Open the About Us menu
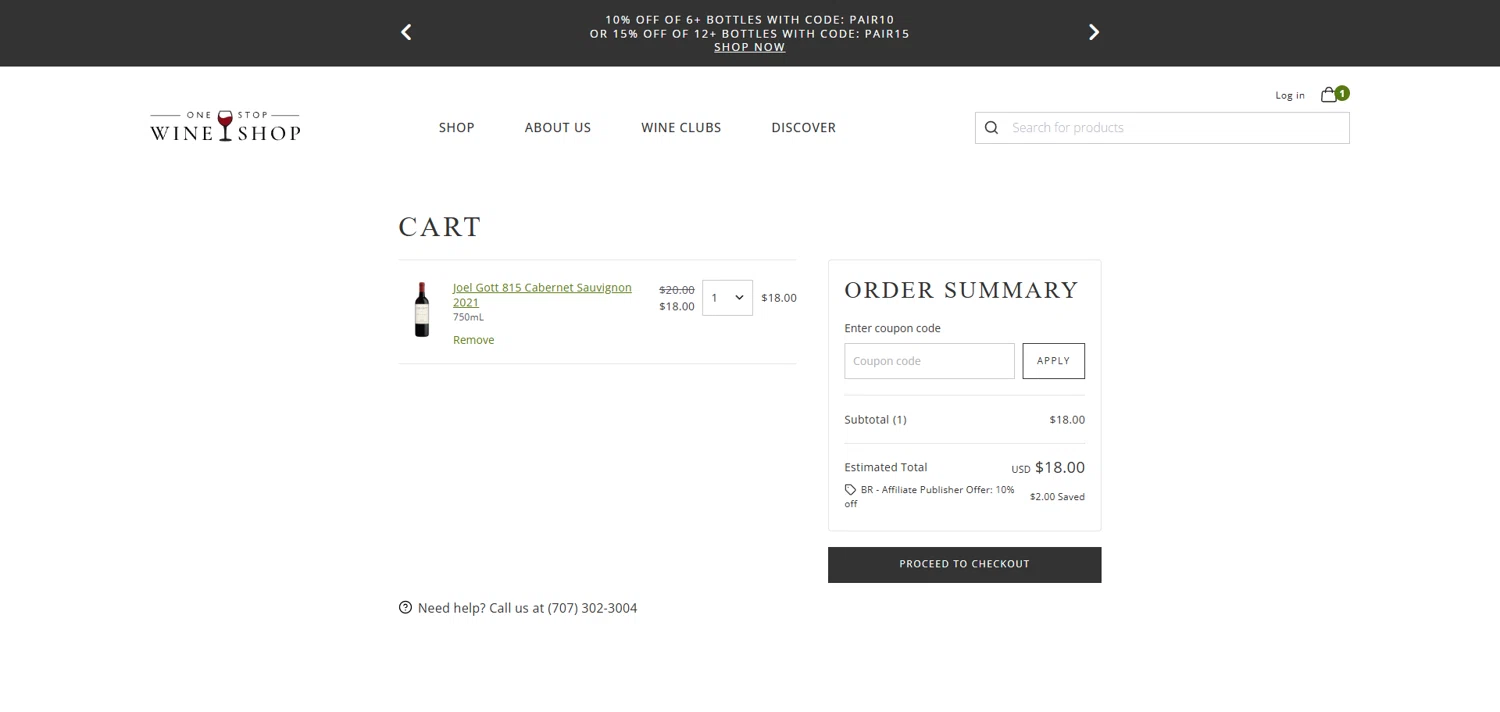The width and height of the screenshot is (1500, 712). tap(558, 128)
